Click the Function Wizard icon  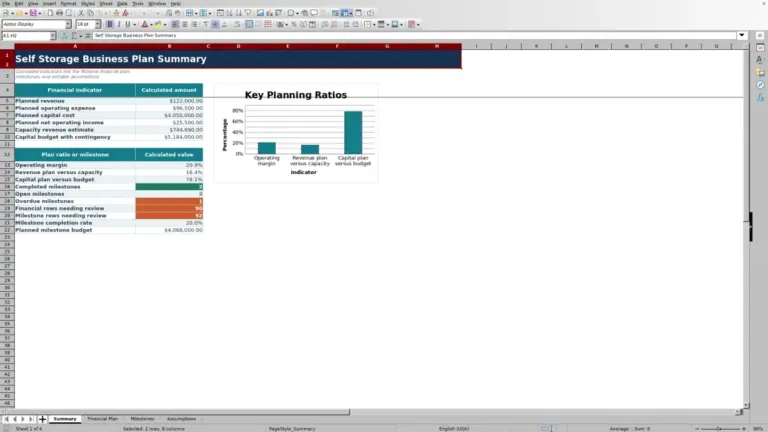(65, 35)
